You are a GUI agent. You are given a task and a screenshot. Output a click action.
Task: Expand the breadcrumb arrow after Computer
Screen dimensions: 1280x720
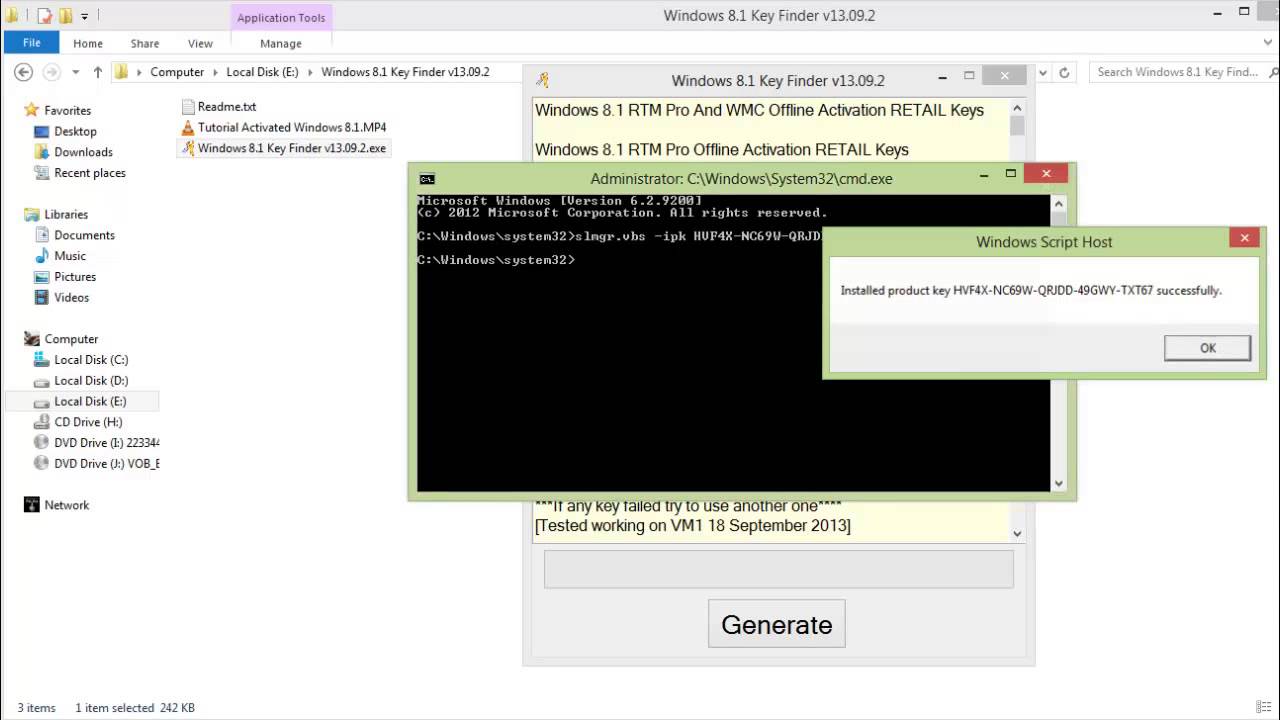[x=215, y=72]
